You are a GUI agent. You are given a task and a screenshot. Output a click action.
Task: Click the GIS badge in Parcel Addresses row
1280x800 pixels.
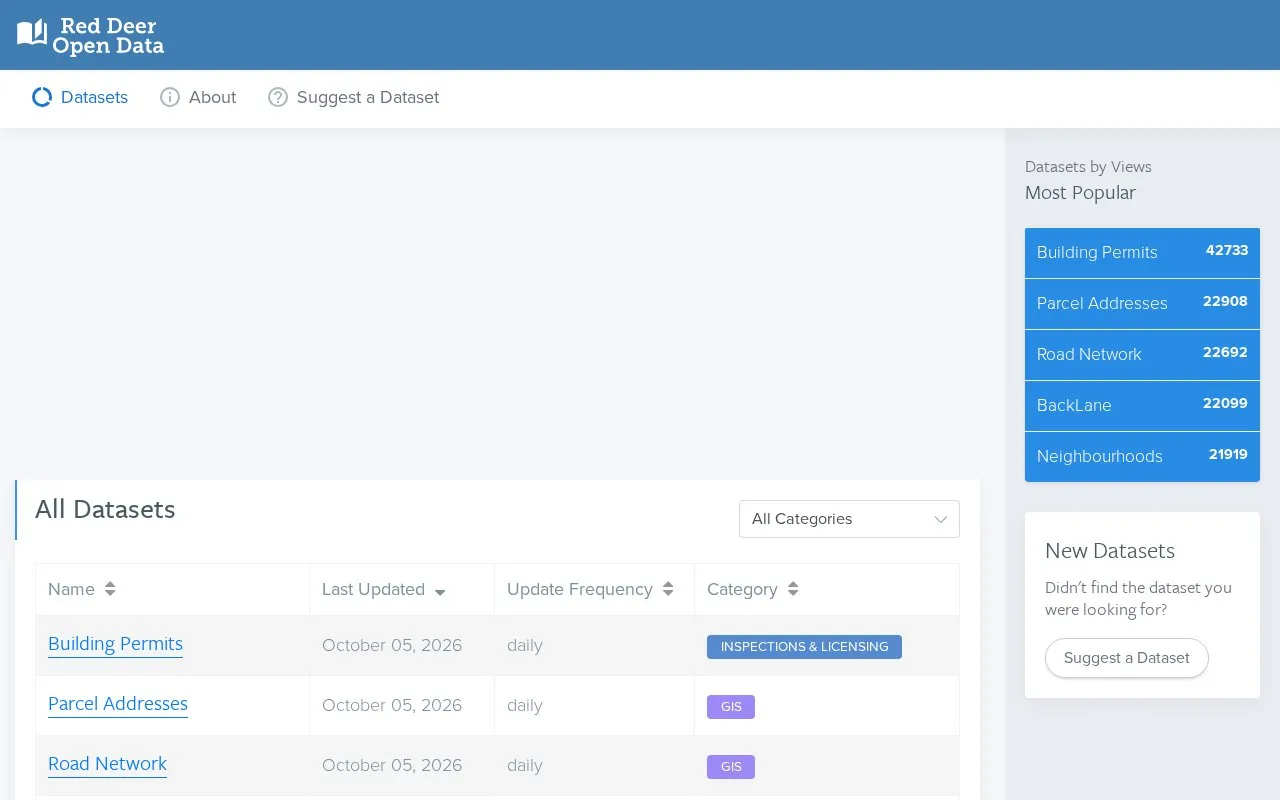731,707
